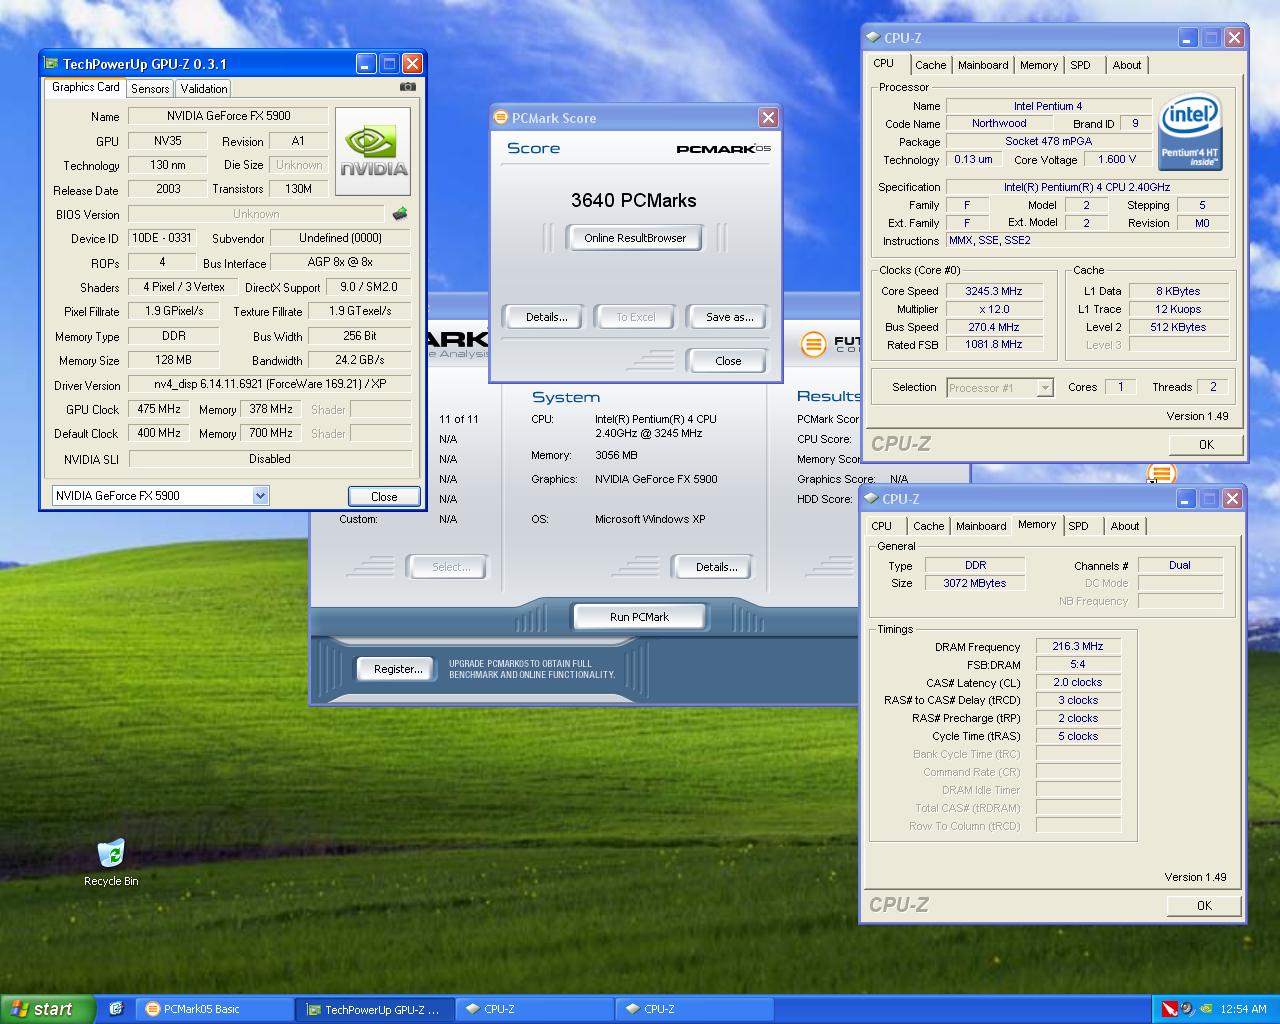Viewport: 1280px width, 1024px height.
Task: Switch to PCMark05 Basic in taskbar
Action: [216, 1009]
